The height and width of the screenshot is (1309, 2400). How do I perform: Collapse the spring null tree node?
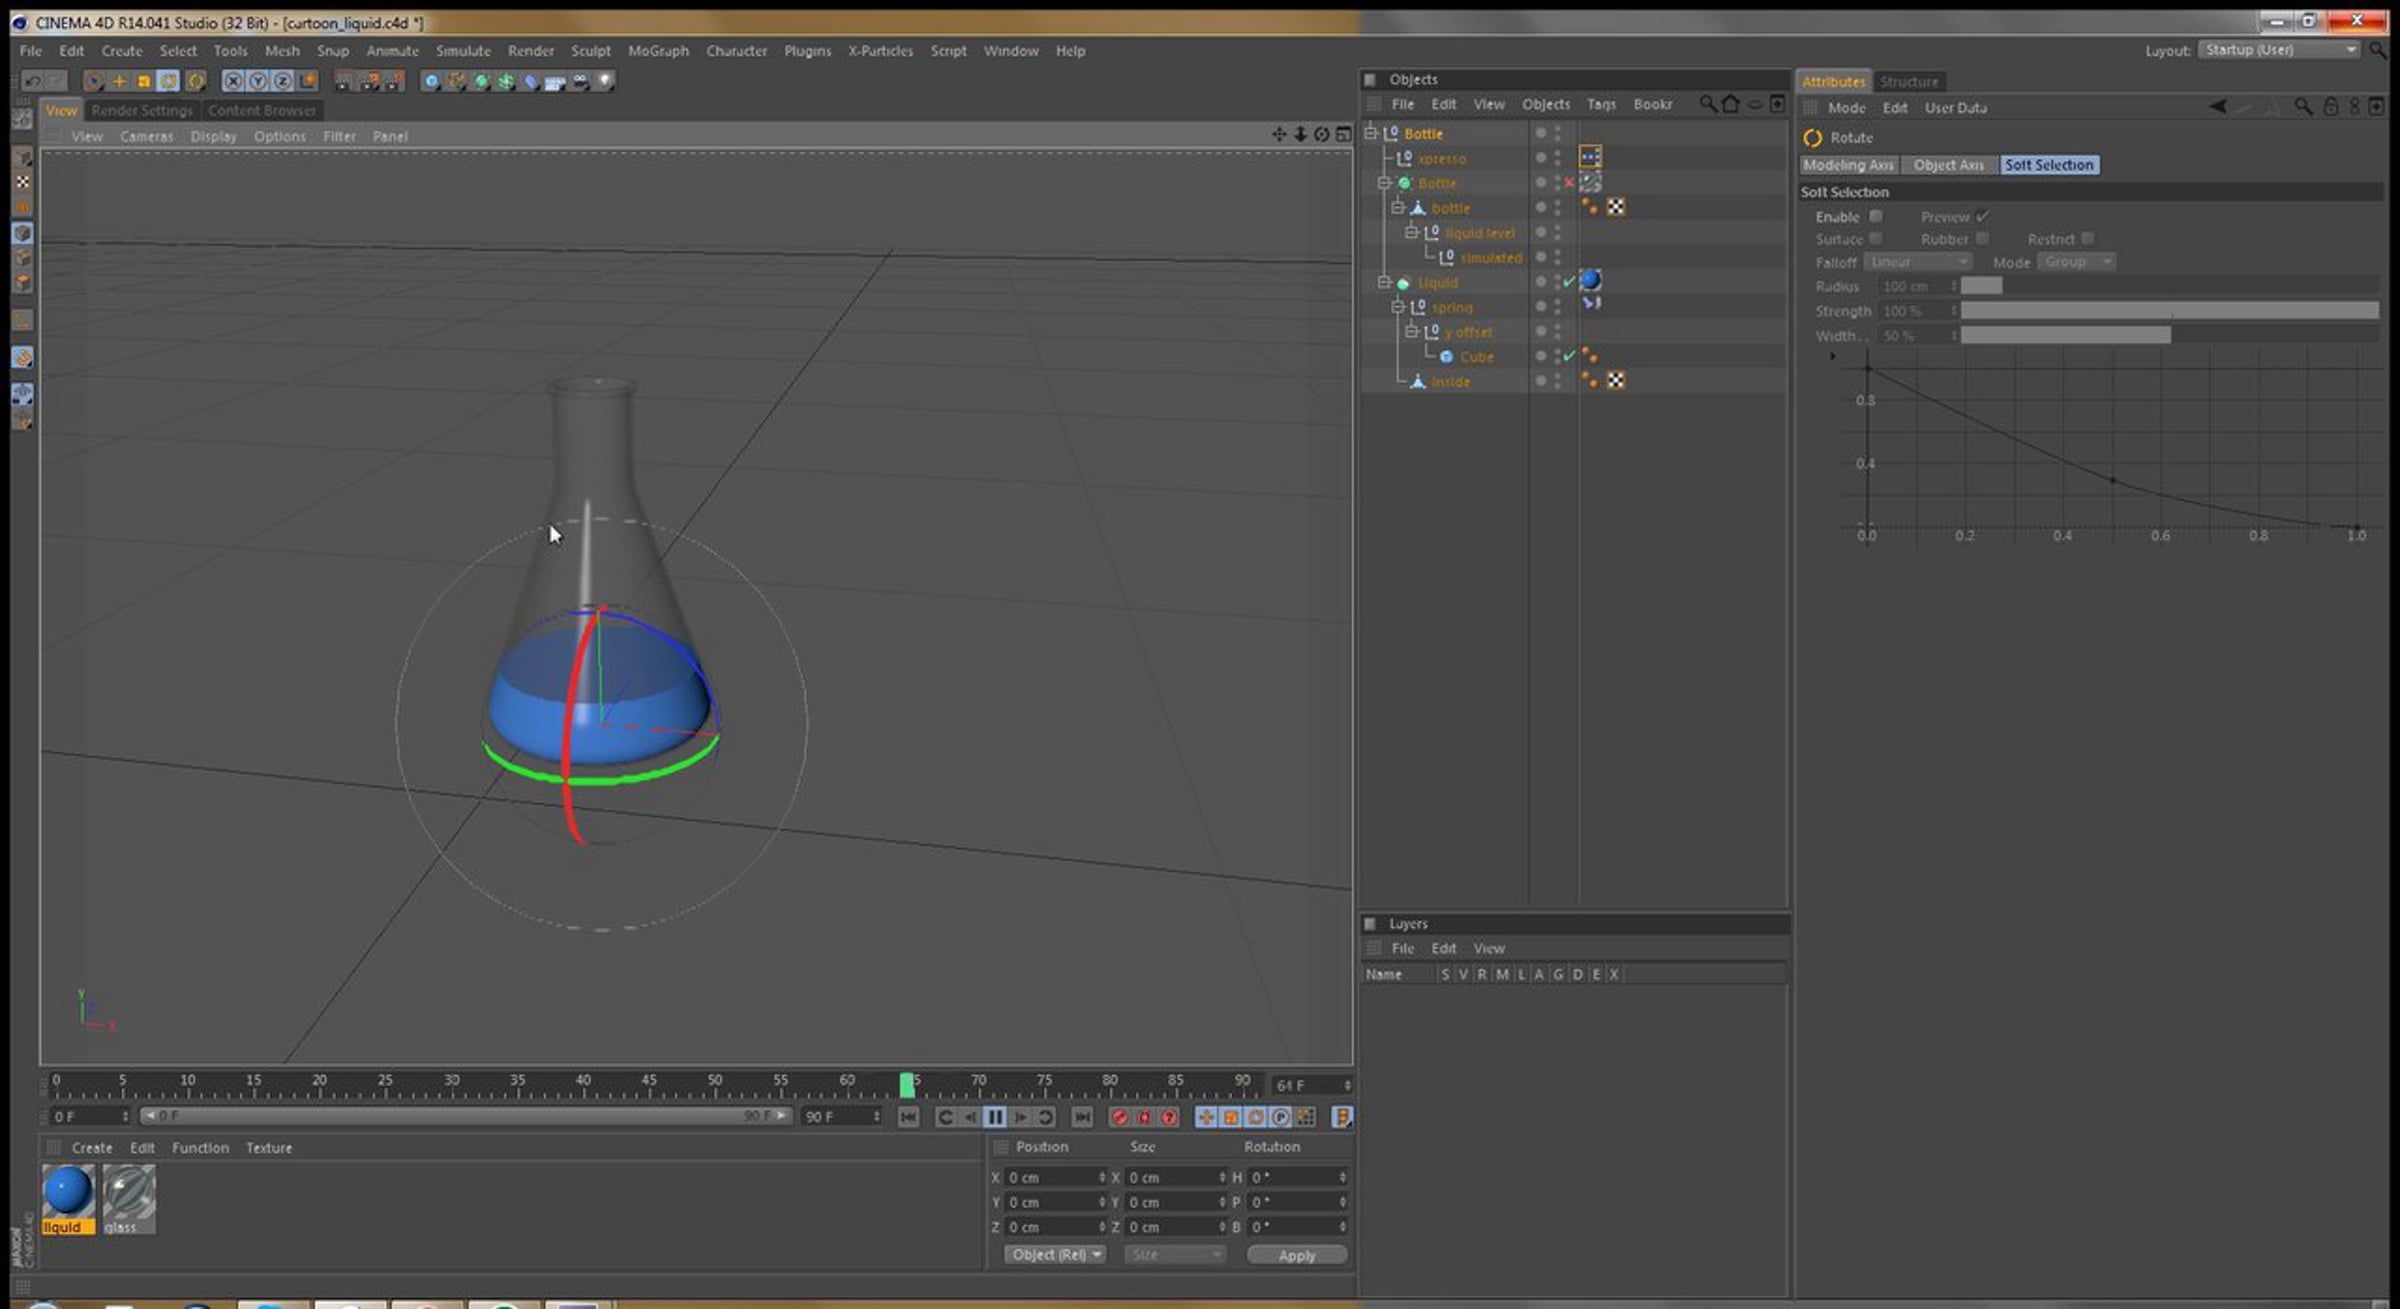click(x=1399, y=307)
